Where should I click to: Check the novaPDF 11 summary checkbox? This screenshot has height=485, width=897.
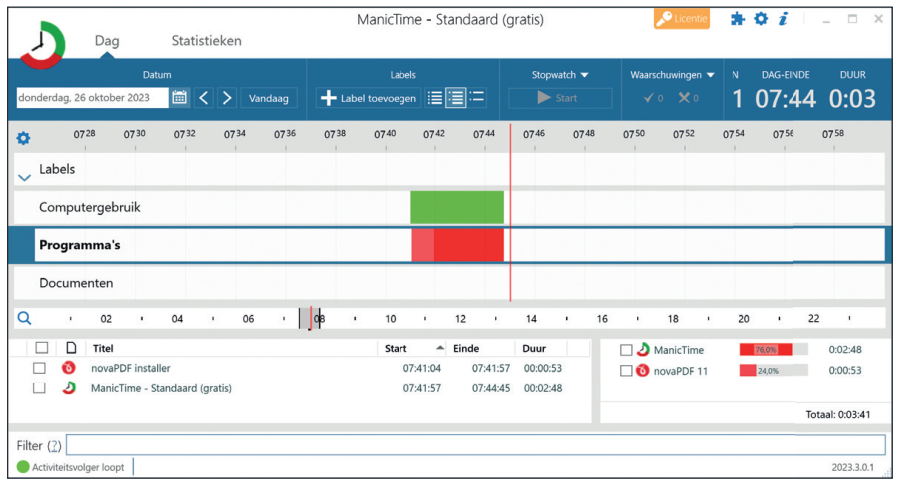point(626,371)
